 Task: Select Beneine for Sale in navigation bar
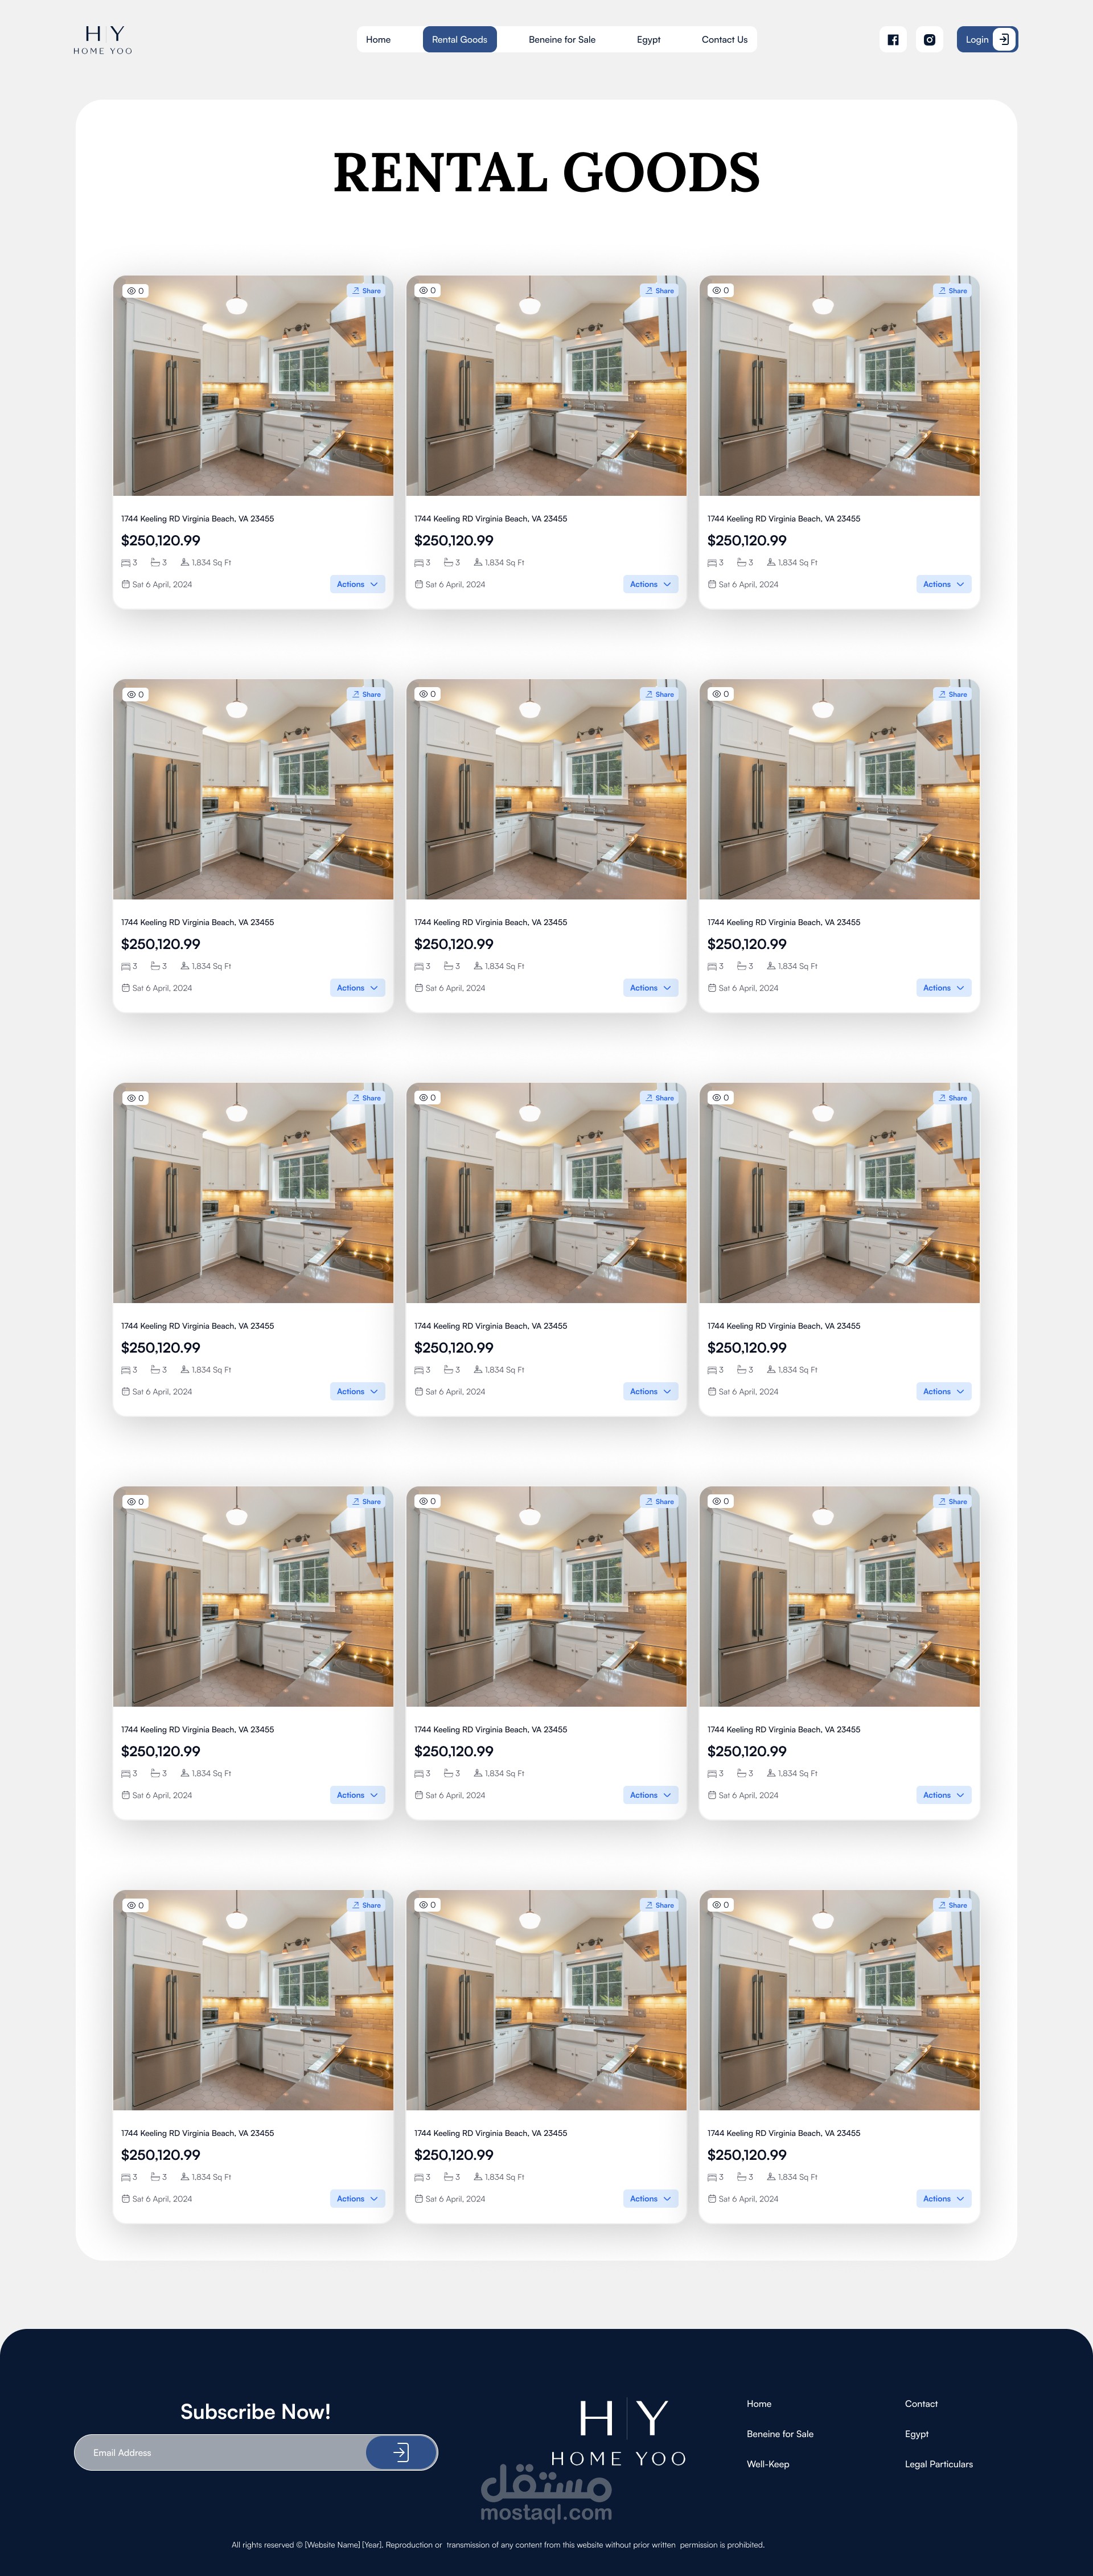tap(562, 40)
